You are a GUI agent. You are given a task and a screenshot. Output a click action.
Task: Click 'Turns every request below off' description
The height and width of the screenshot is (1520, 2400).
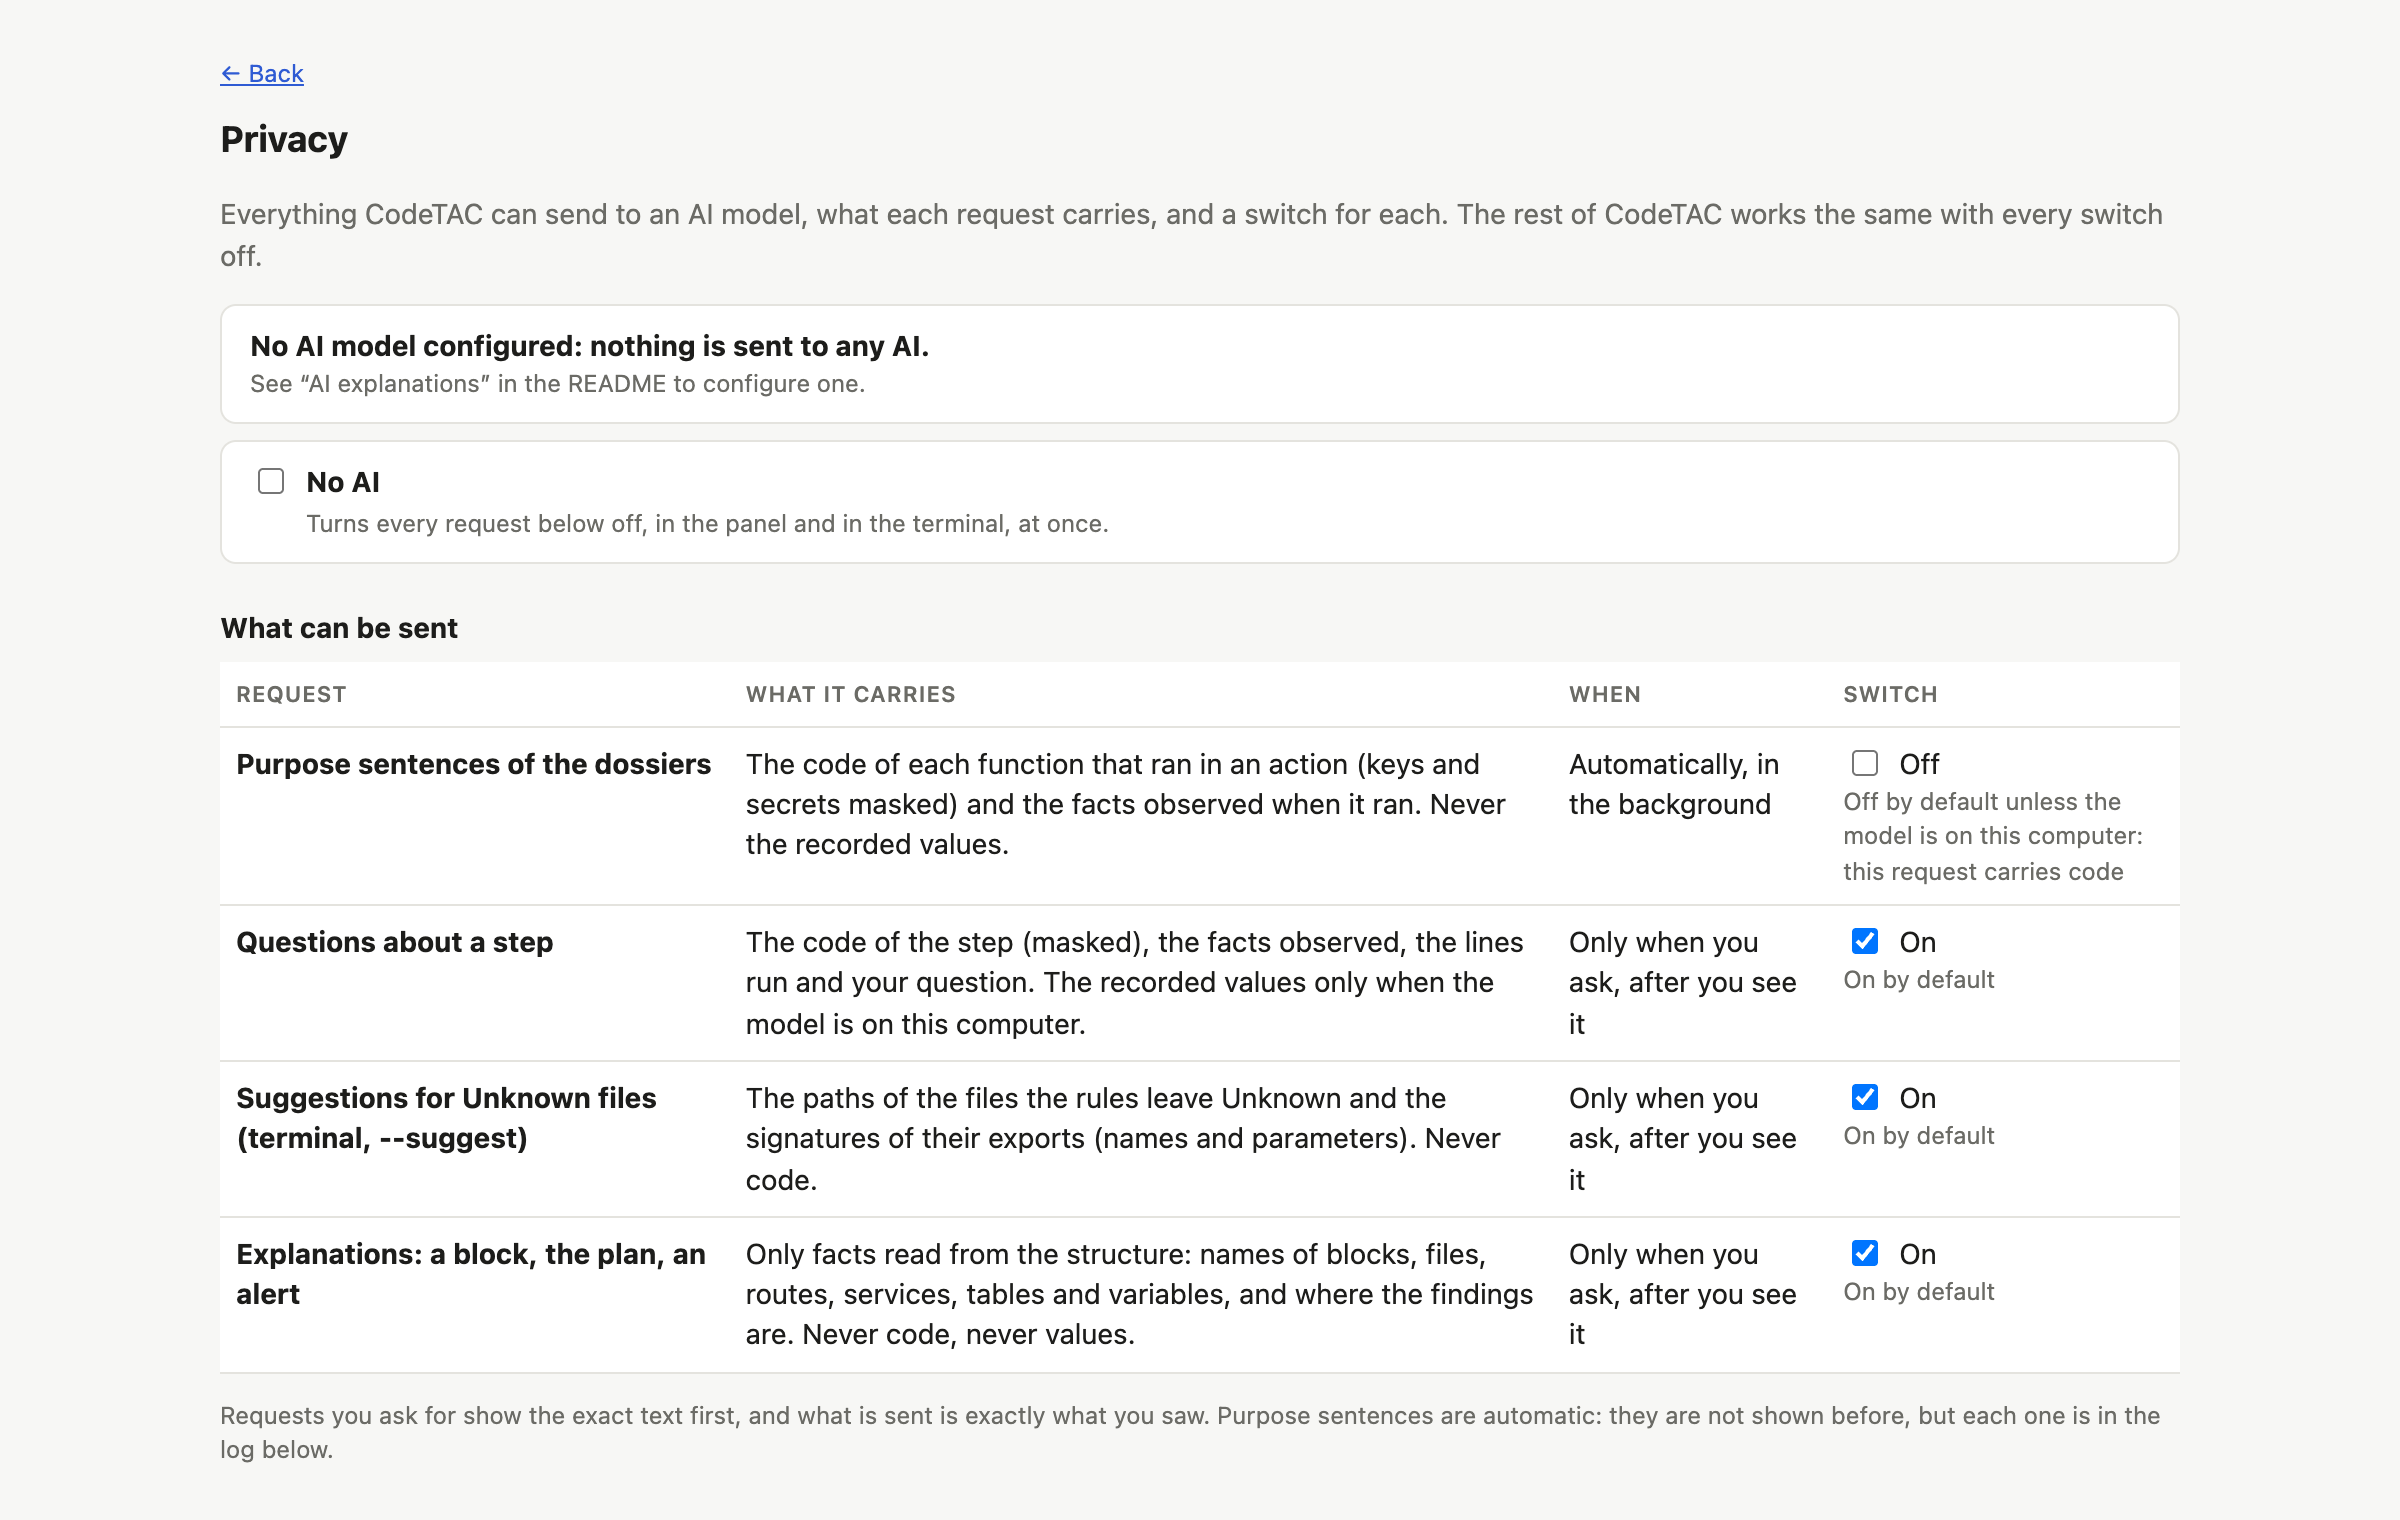pyautogui.click(x=707, y=524)
